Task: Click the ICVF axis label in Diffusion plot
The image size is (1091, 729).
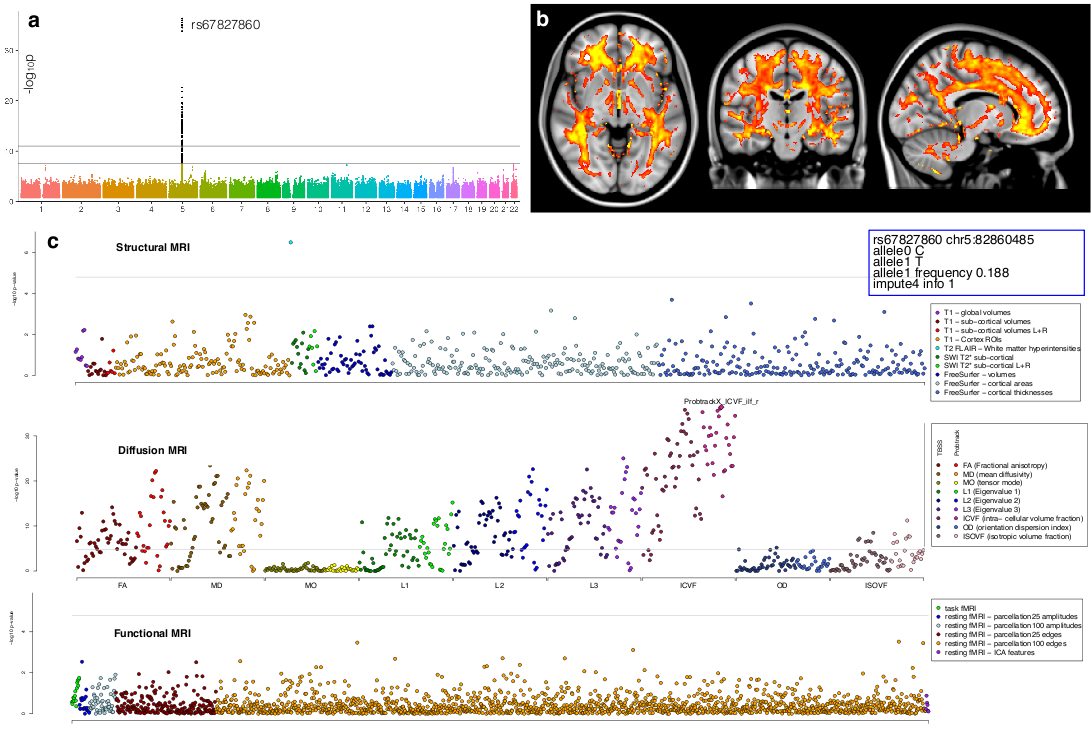Action: coord(688,584)
